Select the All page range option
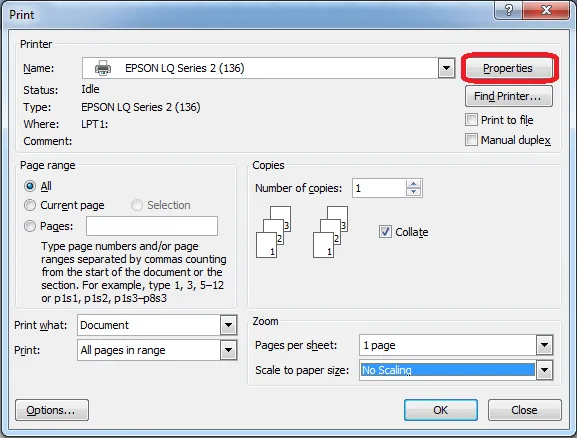This screenshot has height=438, width=577. pyautogui.click(x=30, y=186)
